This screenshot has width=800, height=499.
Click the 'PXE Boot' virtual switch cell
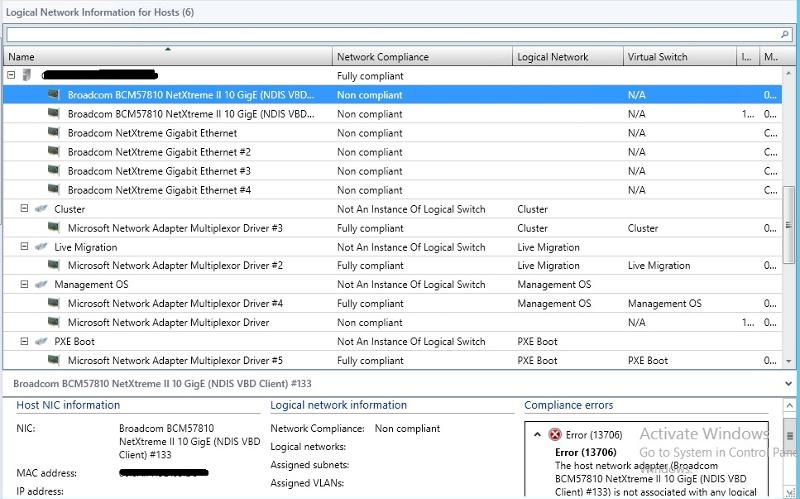point(647,360)
